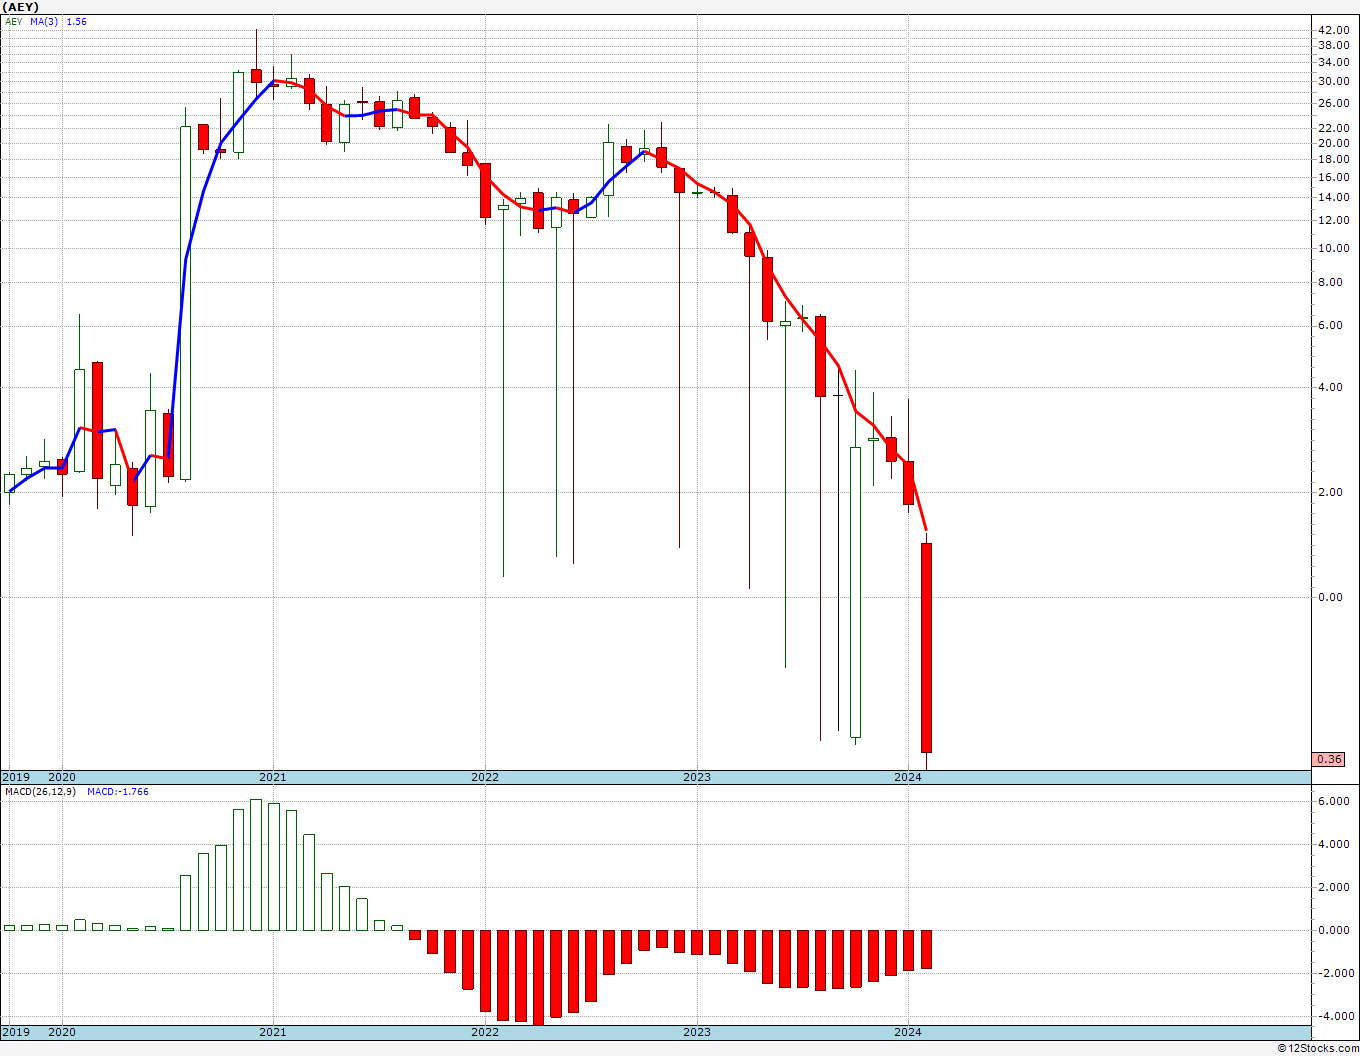Click the 6.00 price axis label
Screen dimensions: 1360x1056
pos(1331,325)
